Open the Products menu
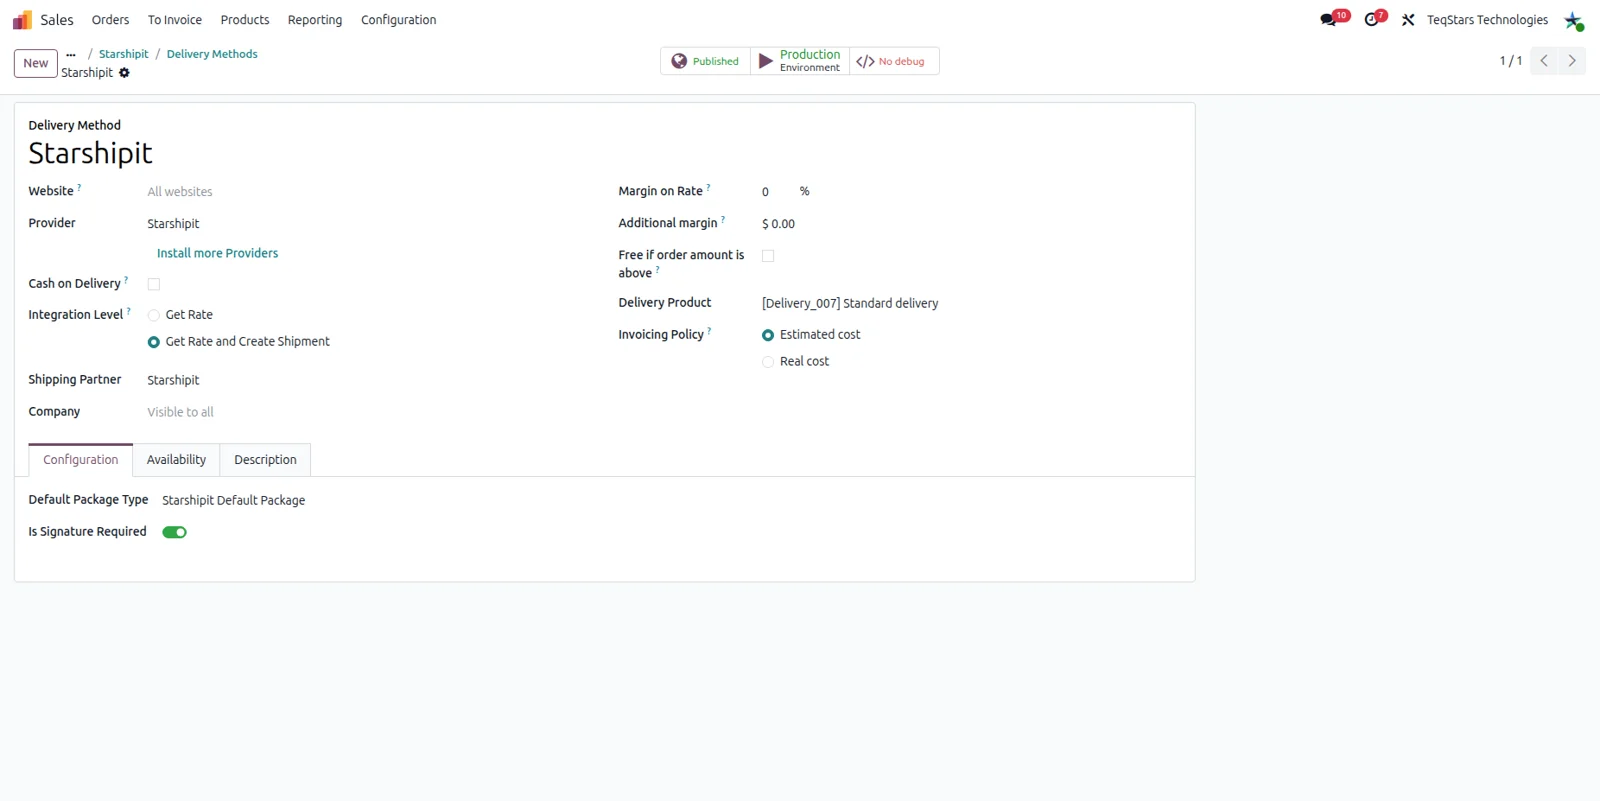Image resolution: width=1600 pixels, height=801 pixels. point(245,20)
